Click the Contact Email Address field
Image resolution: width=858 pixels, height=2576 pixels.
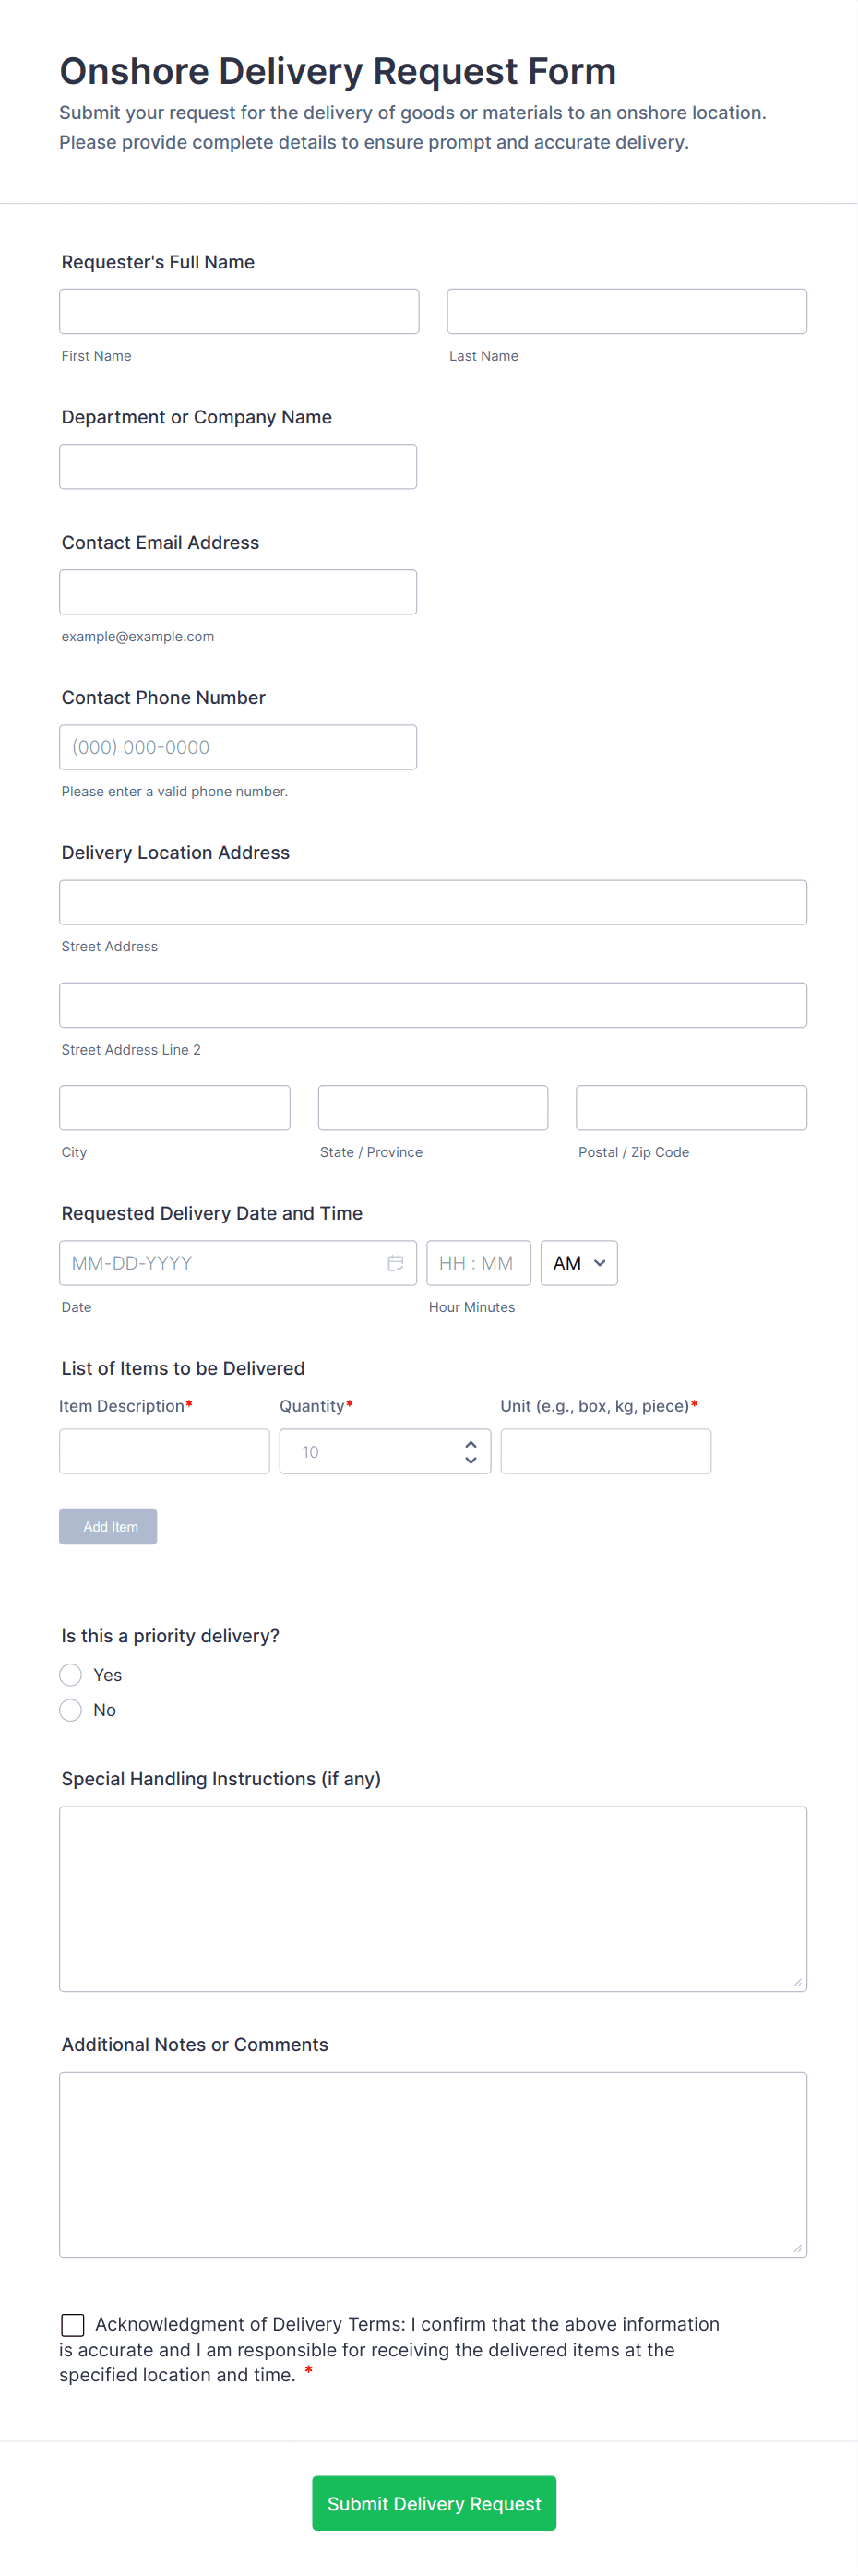click(238, 592)
